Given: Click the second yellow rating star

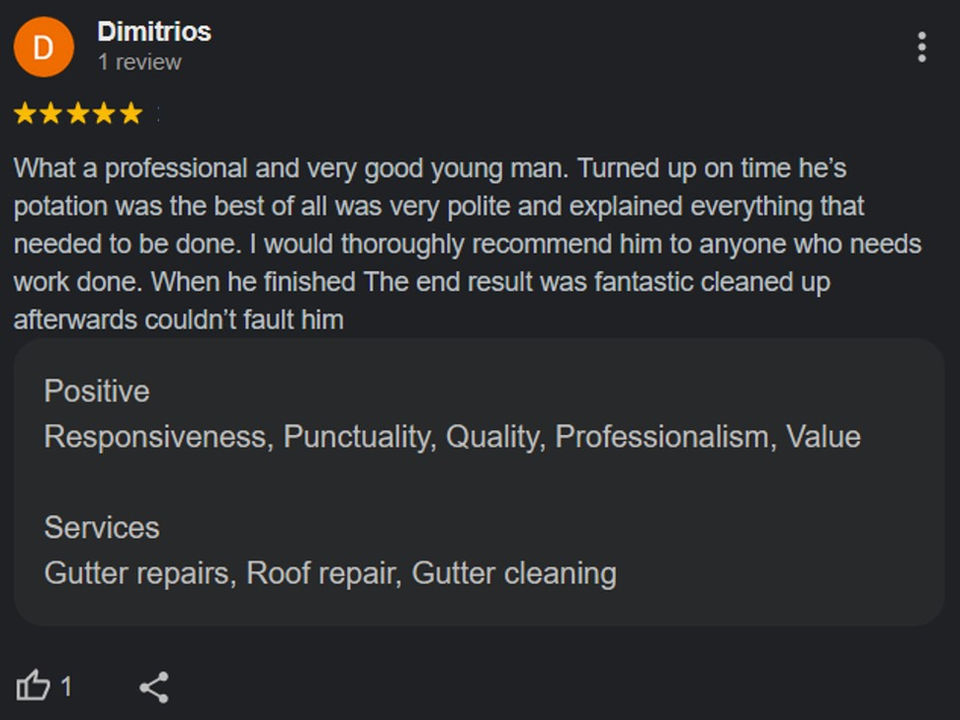Looking at the screenshot, I should [x=51, y=113].
